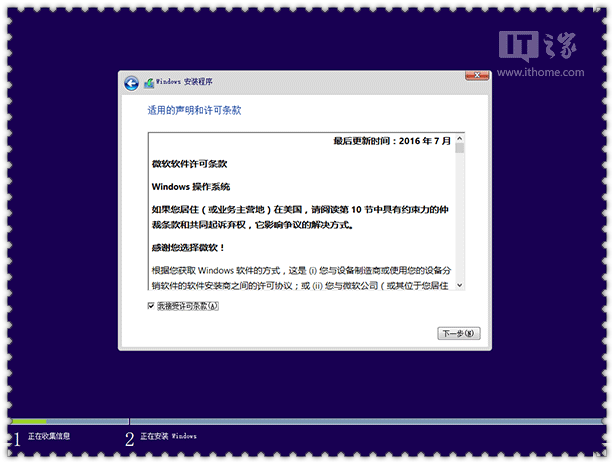
Task: Click the license scrollbar up arrow
Action: (460, 139)
